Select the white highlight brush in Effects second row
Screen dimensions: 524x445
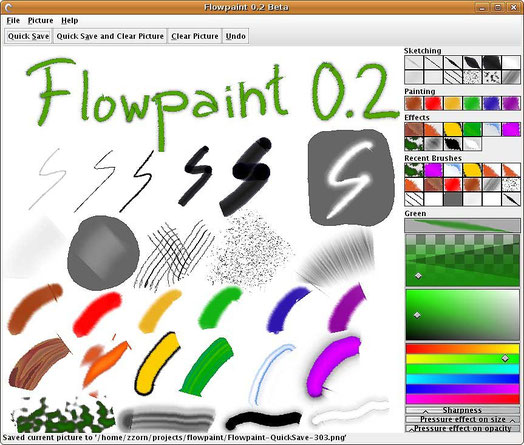(472, 144)
